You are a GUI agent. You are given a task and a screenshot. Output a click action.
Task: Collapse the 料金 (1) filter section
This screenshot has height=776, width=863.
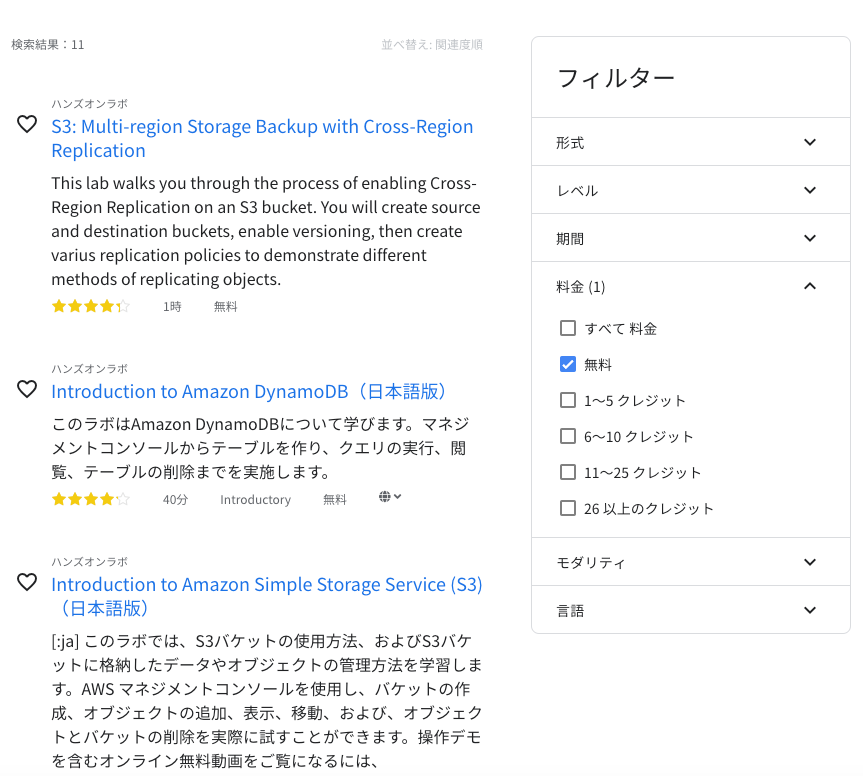pyautogui.click(x=691, y=286)
